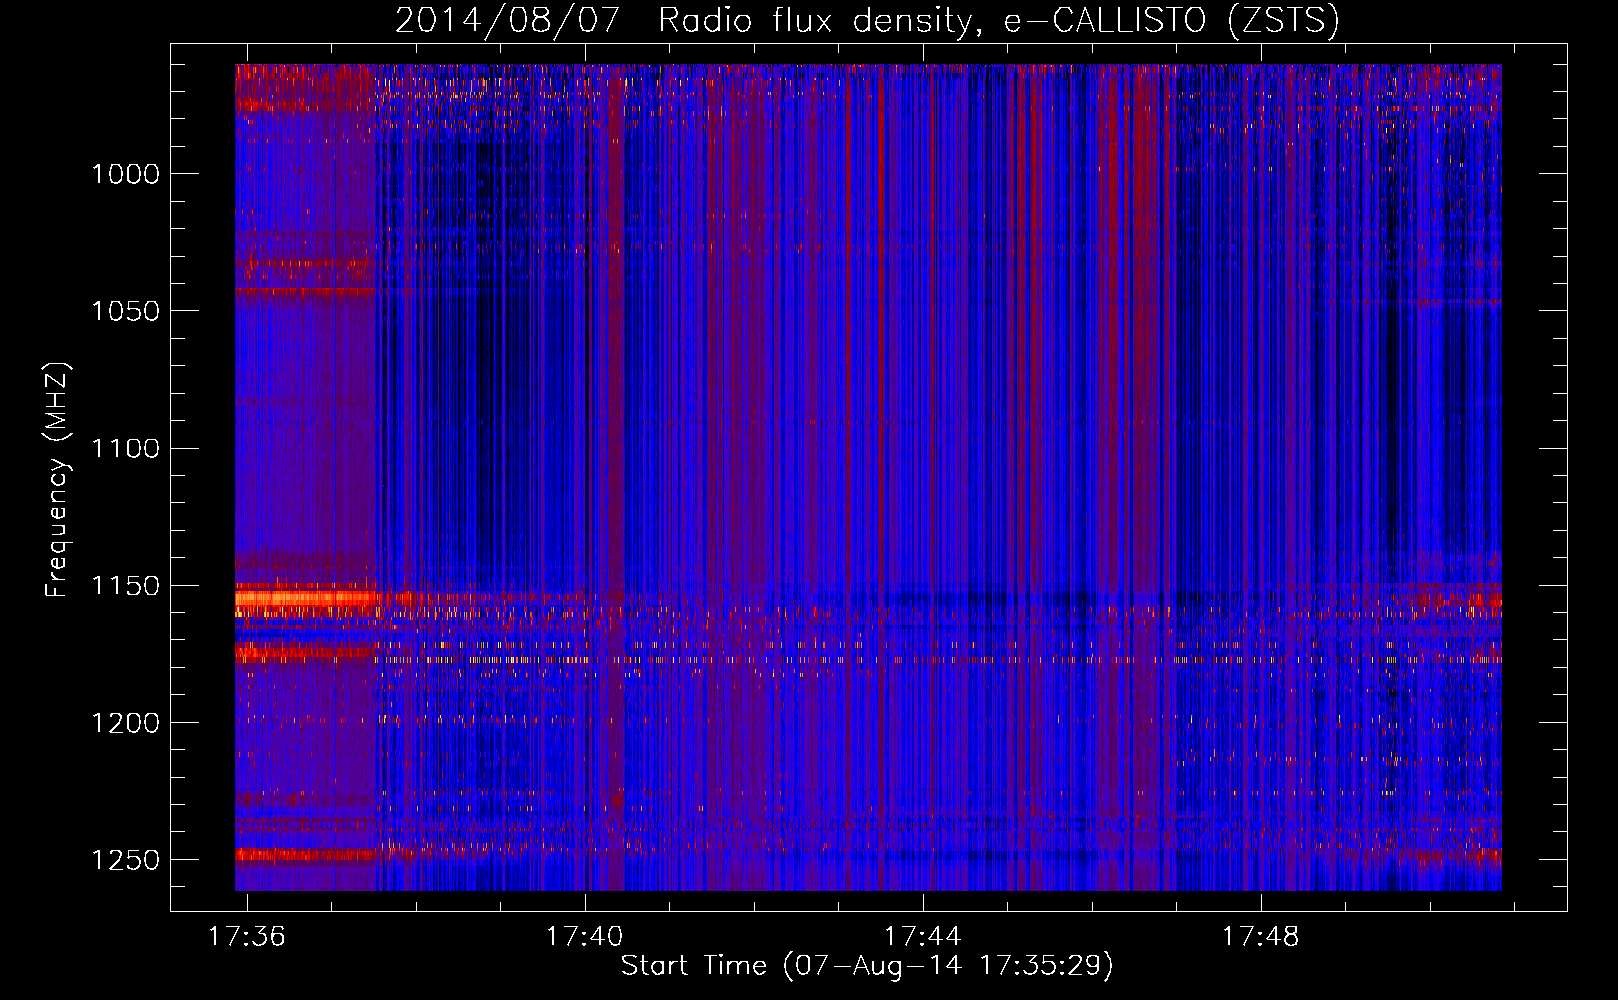Click the date 2014/08/07 in the title
Image resolution: width=1618 pixels, height=1000 pixels.
pos(508,20)
